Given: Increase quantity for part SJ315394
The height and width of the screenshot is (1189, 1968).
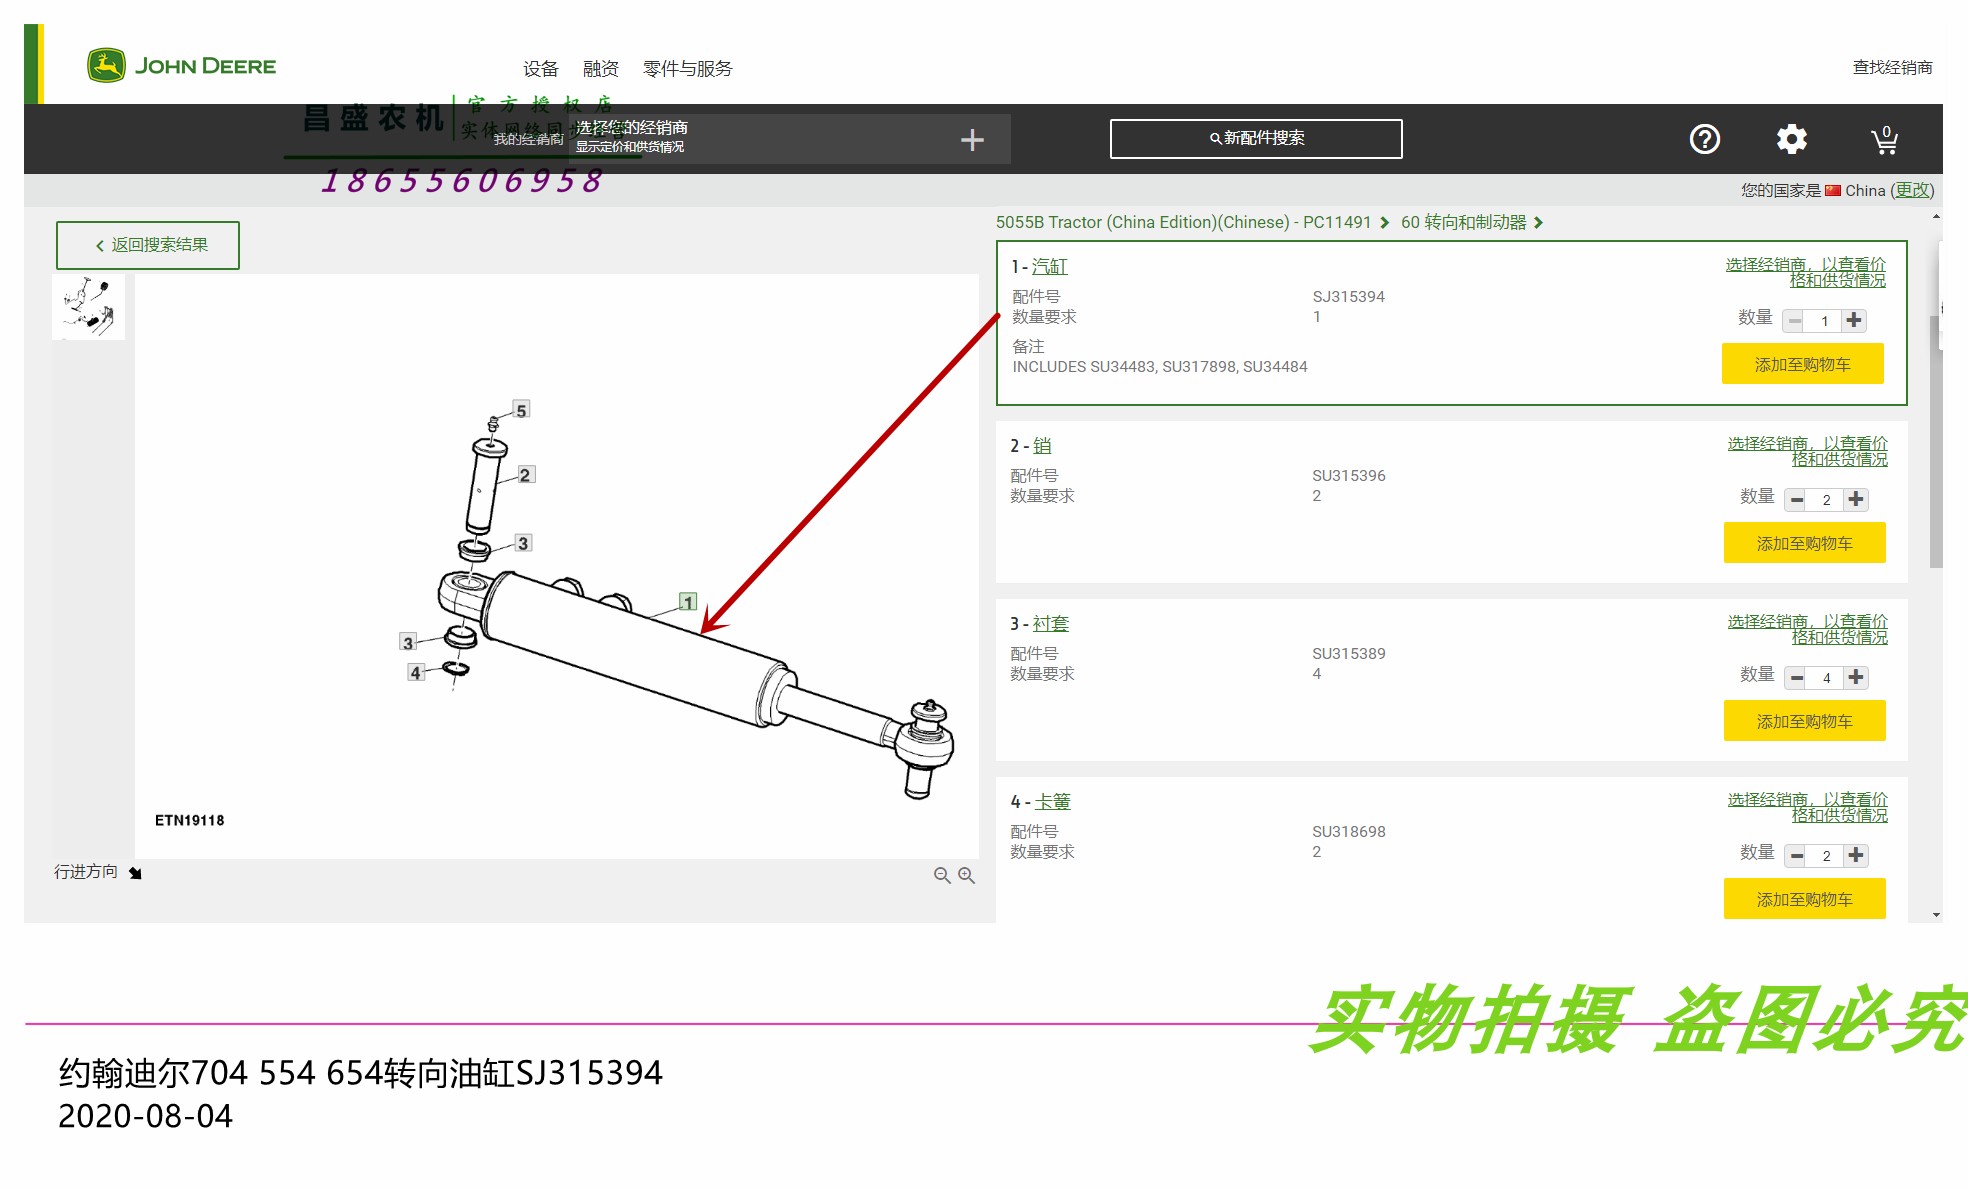Looking at the screenshot, I should click(1854, 320).
